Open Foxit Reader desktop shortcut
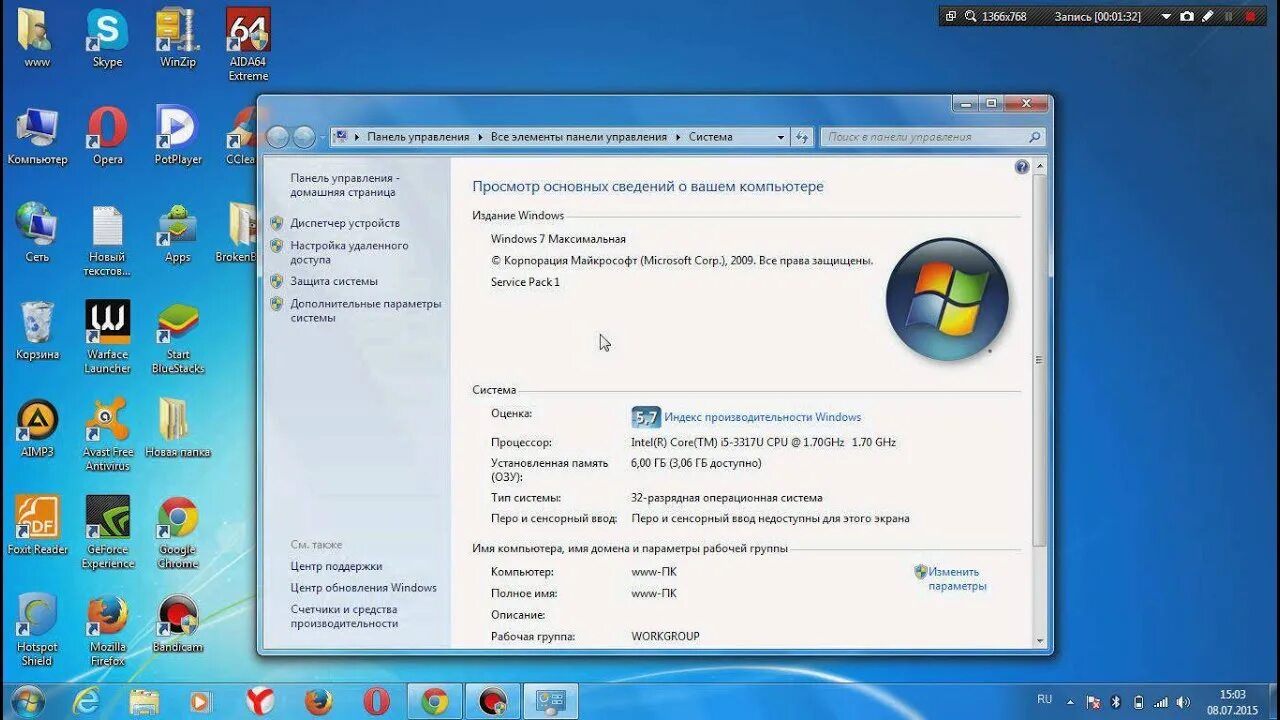Viewport: 1280px width, 720px height. coord(37,525)
